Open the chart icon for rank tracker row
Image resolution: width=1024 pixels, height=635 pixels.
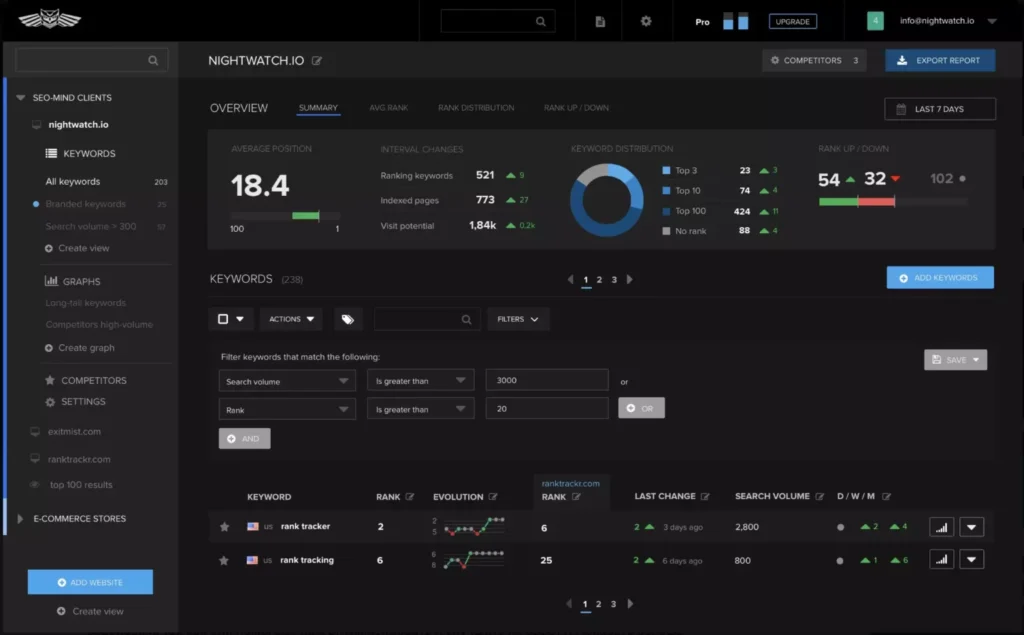942,527
